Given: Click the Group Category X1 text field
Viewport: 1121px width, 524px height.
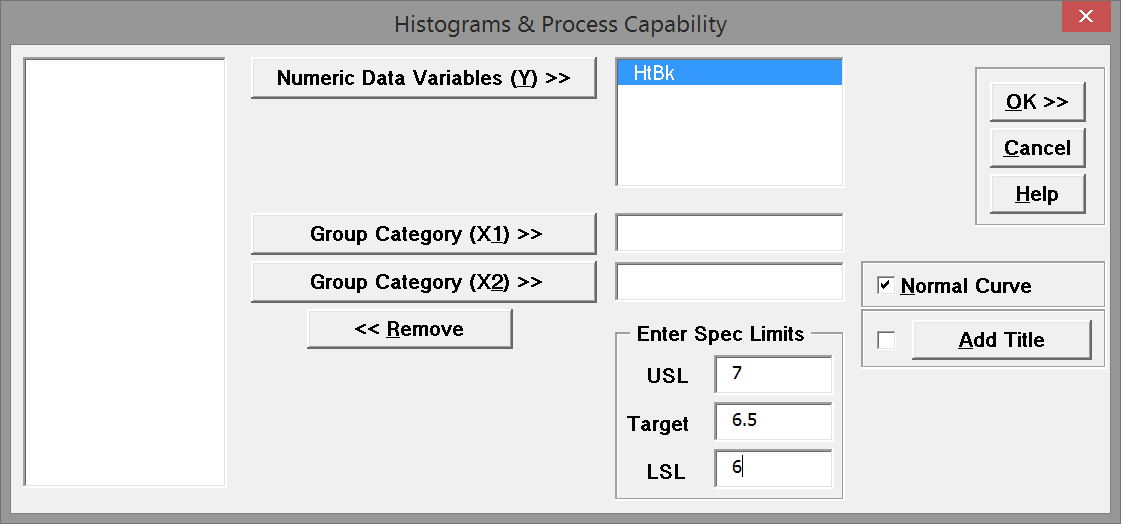Looking at the screenshot, I should (729, 233).
